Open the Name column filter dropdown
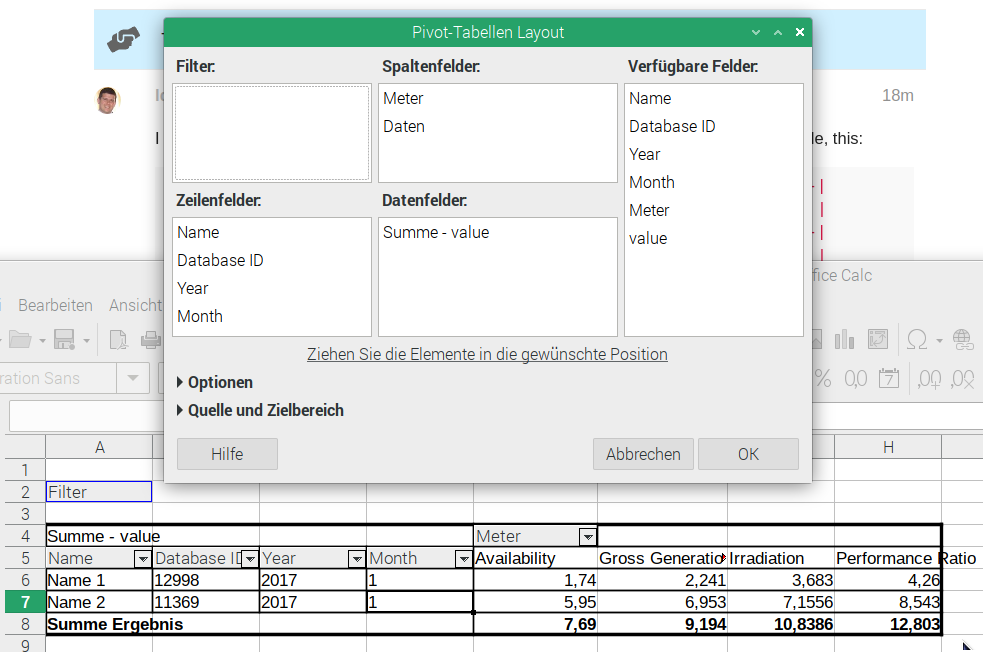This screenshot has width=983, height=652. (143, 559)
